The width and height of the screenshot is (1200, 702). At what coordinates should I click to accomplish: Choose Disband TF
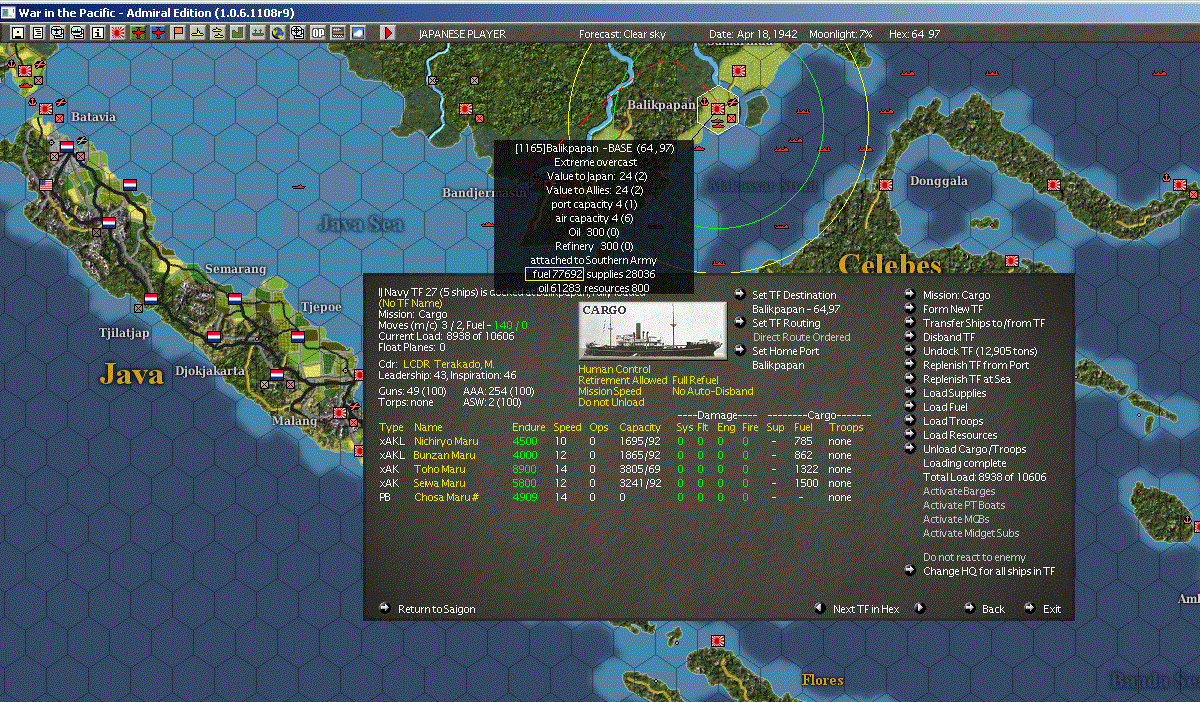coord(948,337)
